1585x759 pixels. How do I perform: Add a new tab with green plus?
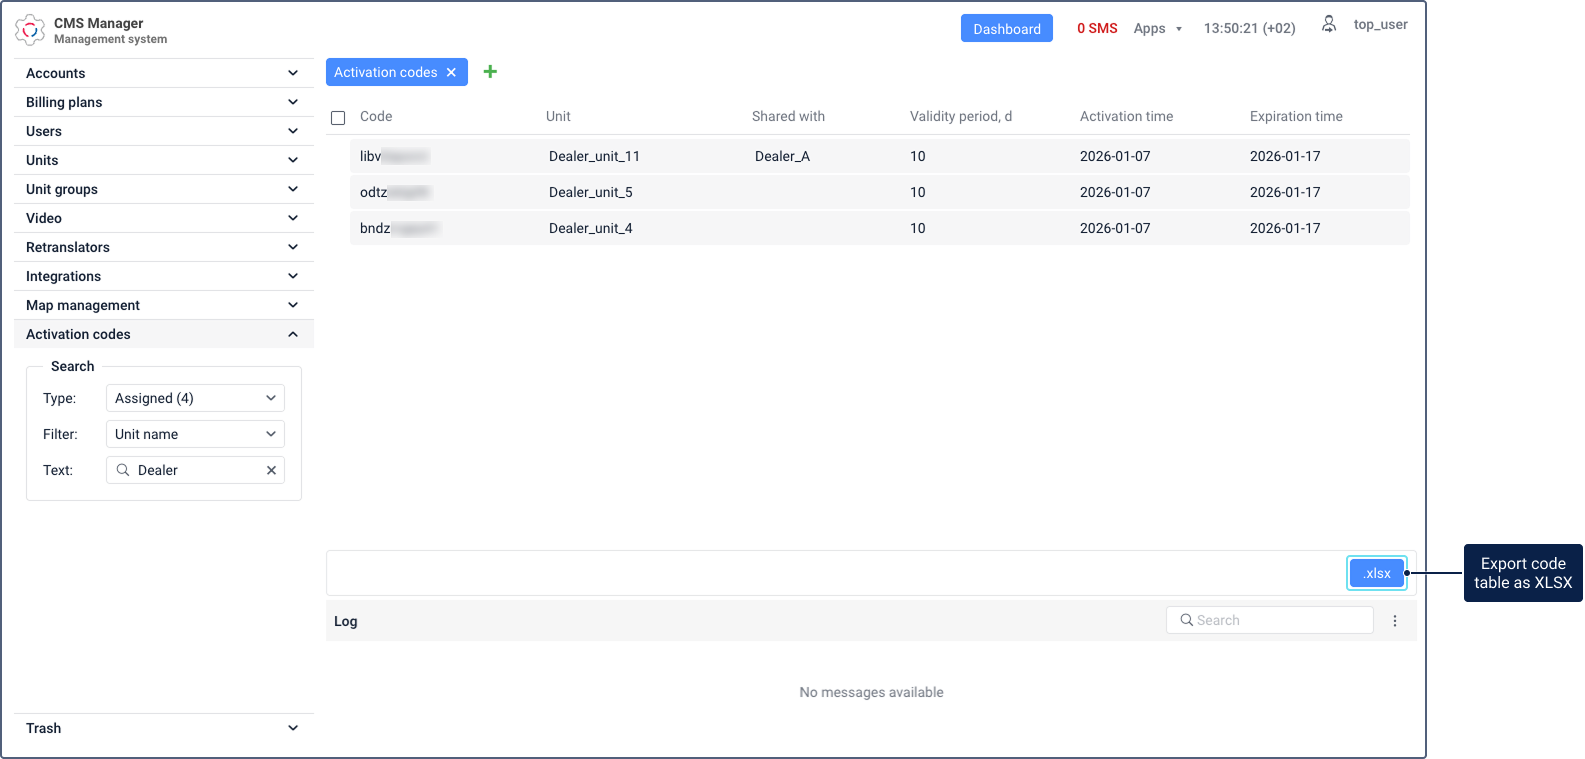point(490,71)
